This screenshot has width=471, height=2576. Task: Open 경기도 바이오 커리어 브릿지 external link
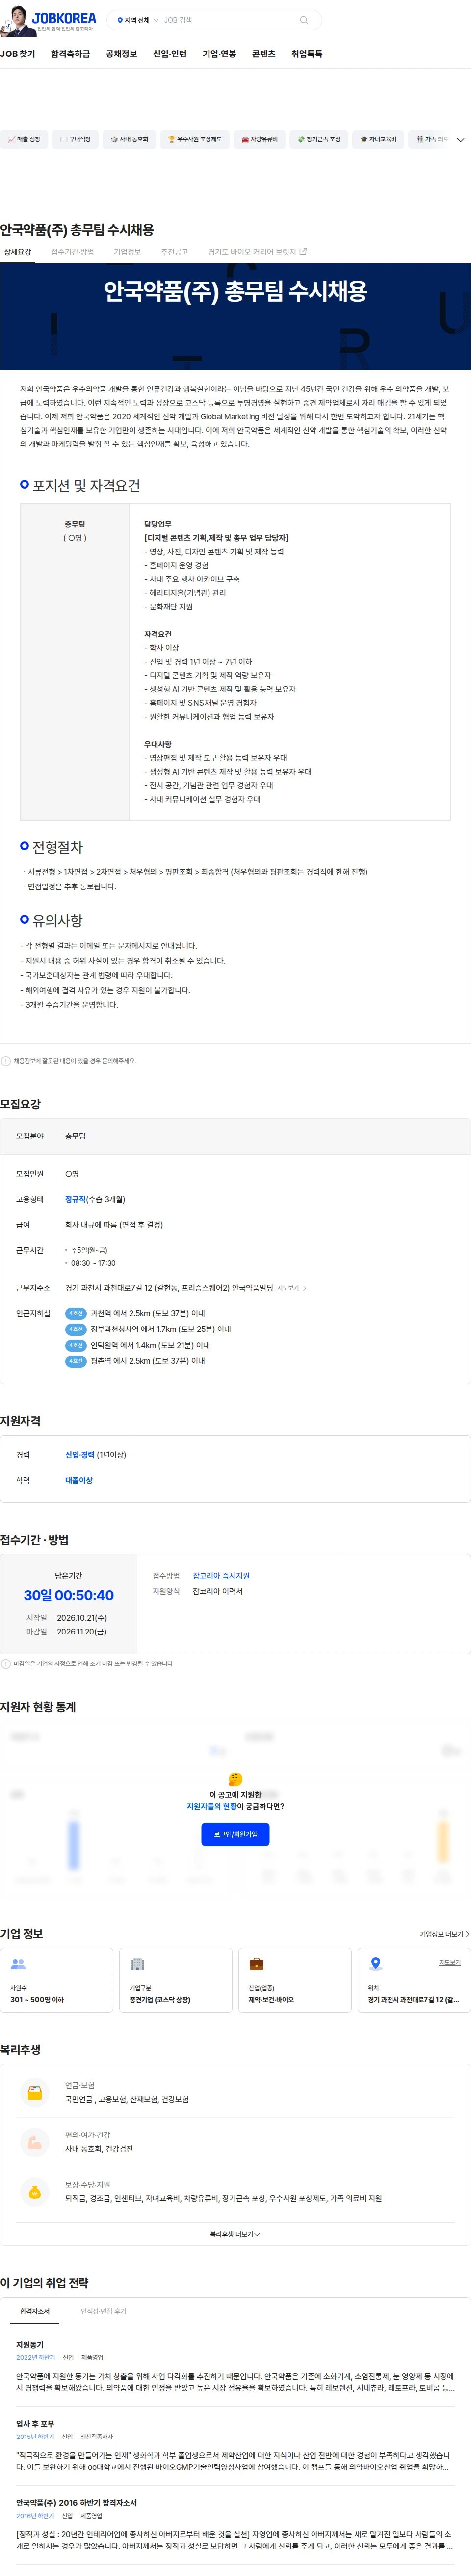(257, 252)
